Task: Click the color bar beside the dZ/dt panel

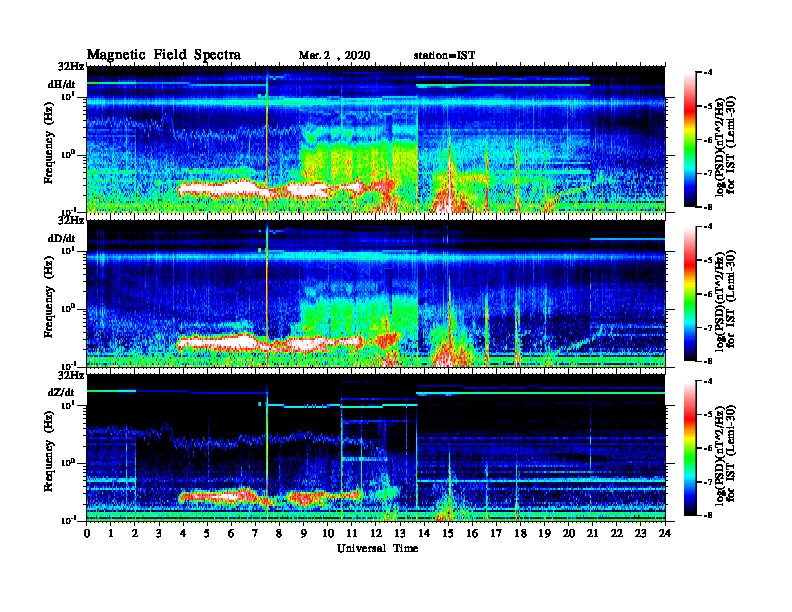Action: click(690, 448)
